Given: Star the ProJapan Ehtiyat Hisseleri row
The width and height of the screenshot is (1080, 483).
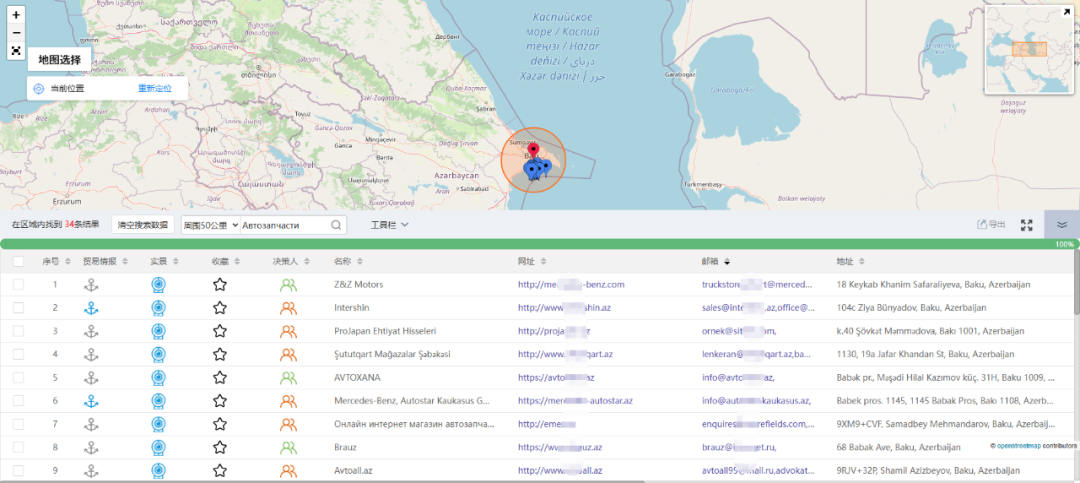Looking at the screenshot, I should pos(220,331).
